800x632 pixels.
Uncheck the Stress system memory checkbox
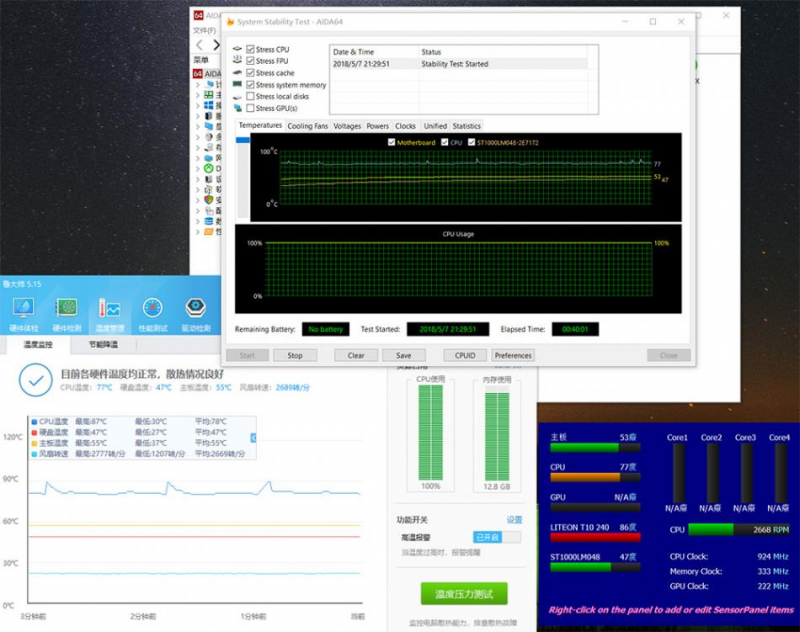[x=251, y=85]
